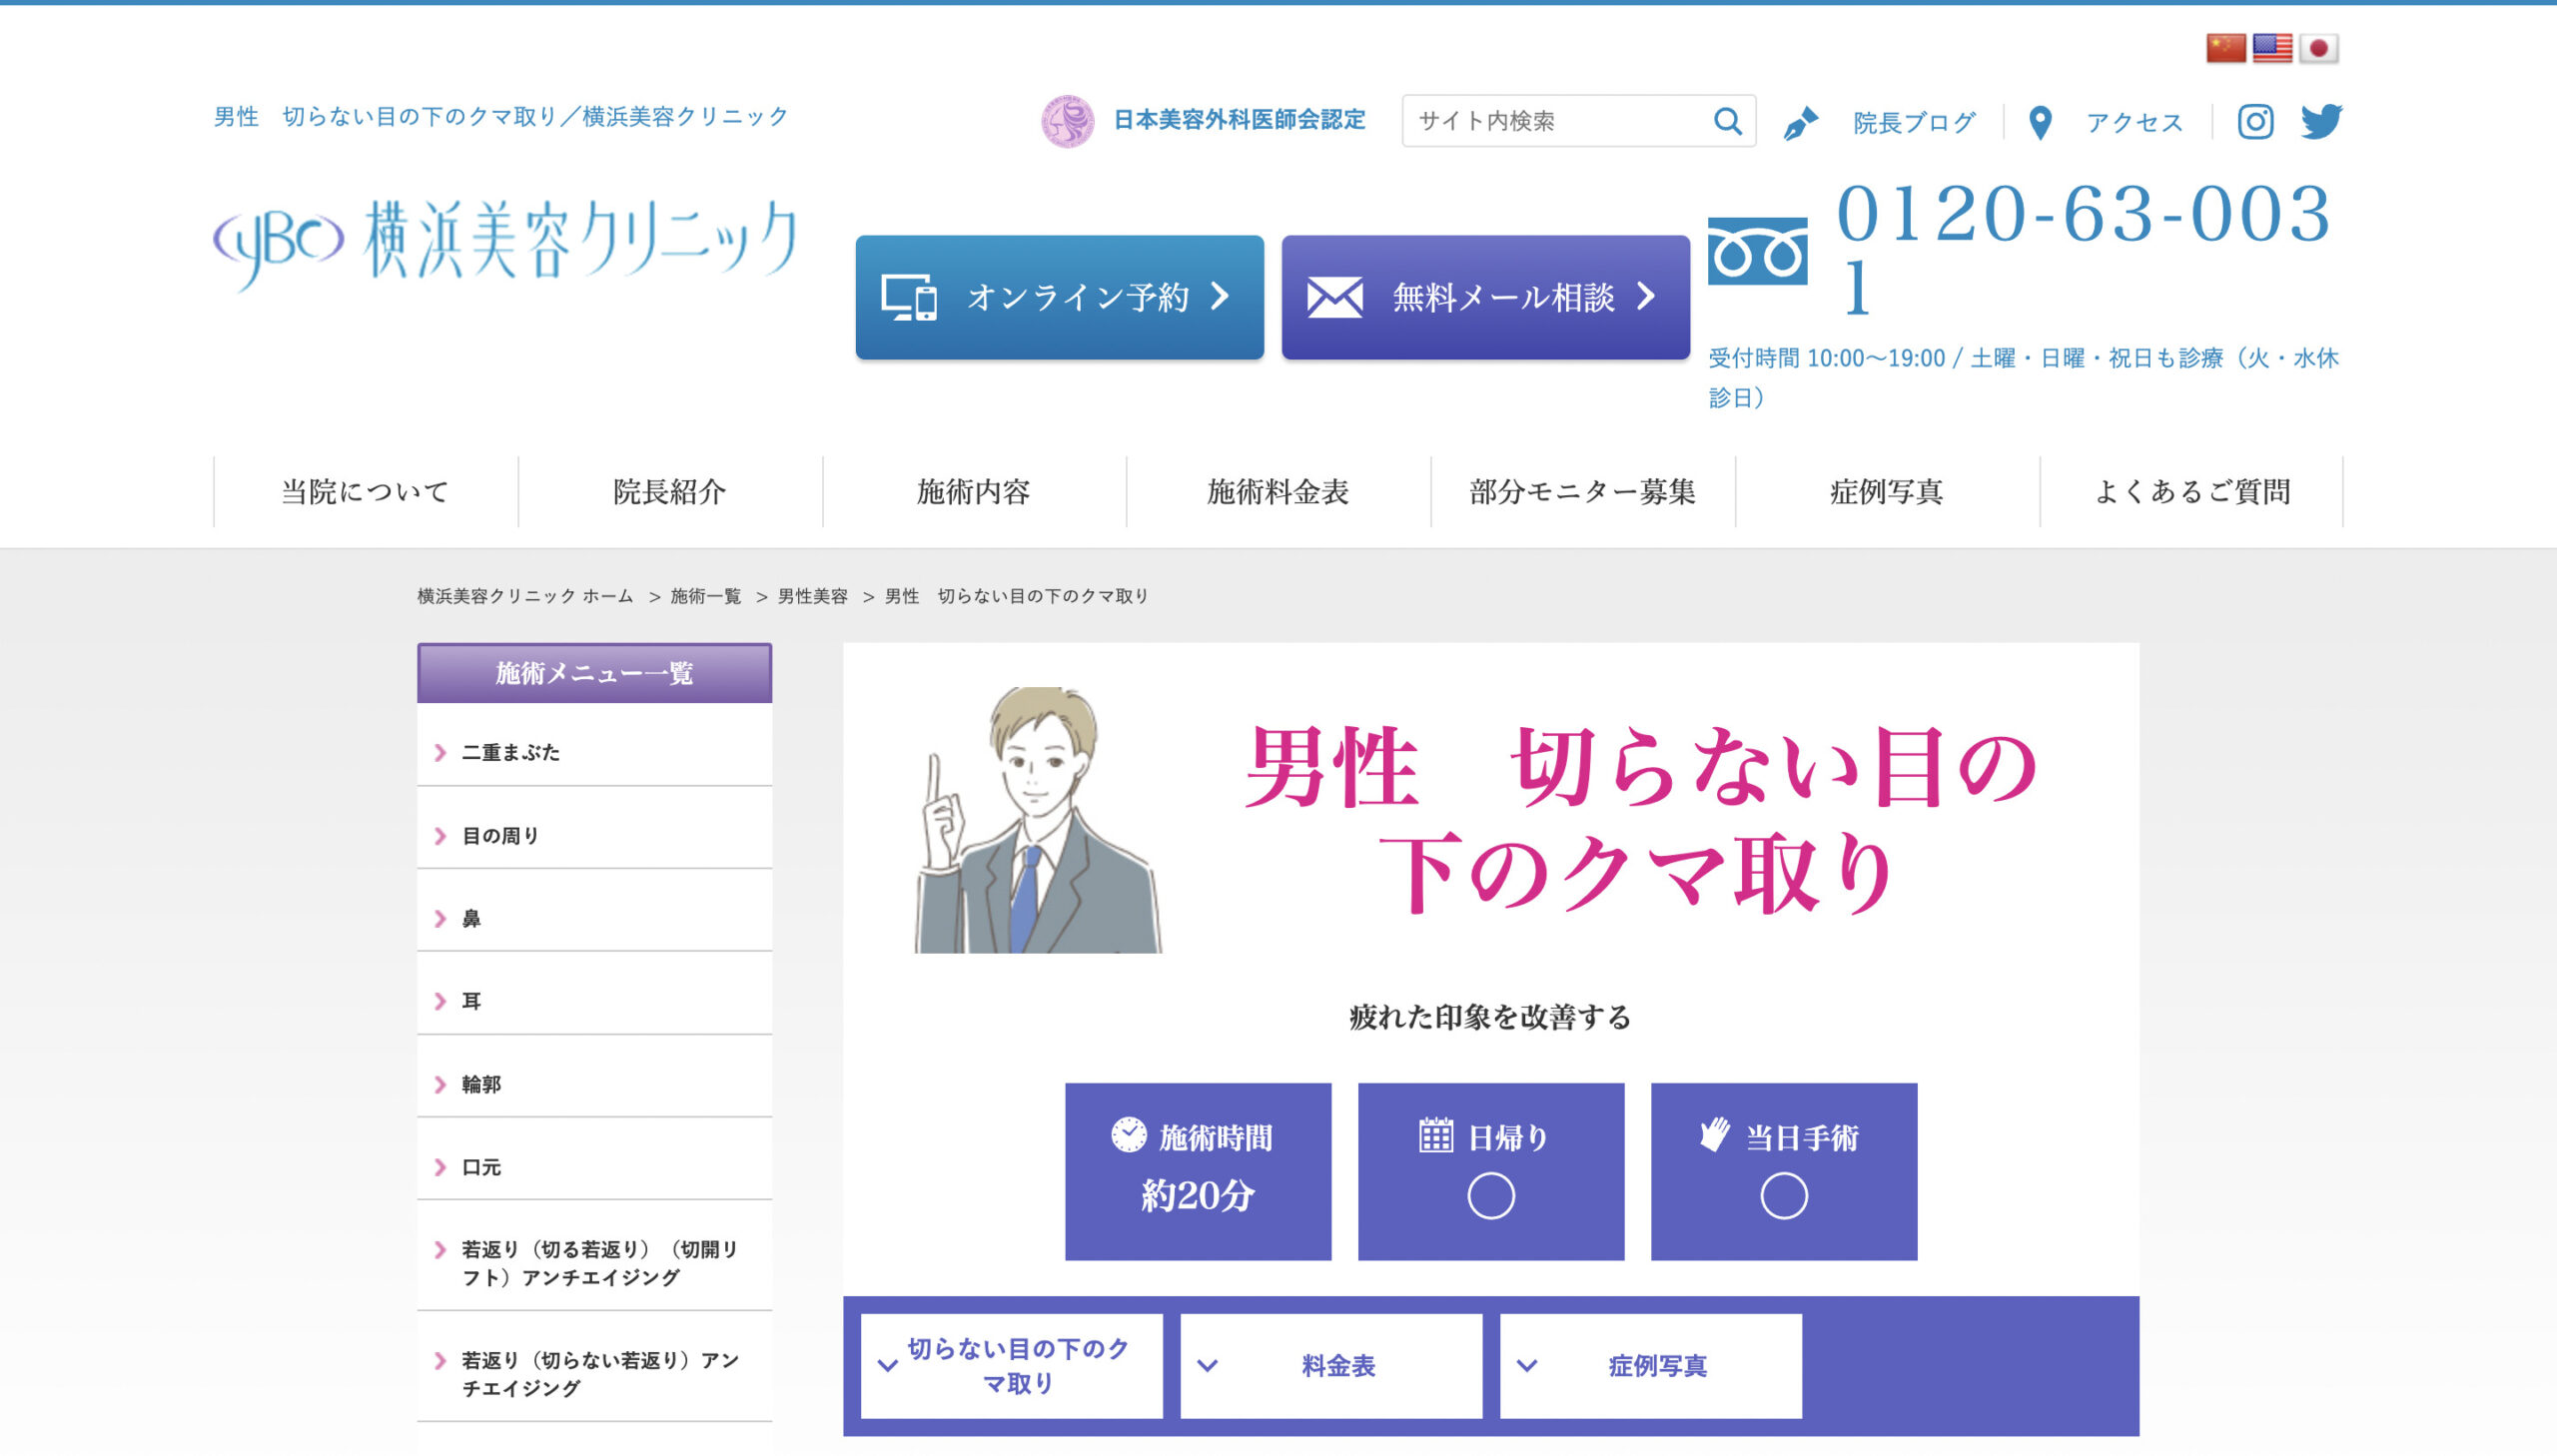Expand the 症例写真 anchor chevron
2557x1456 pixels.
pos(1525,1363)
